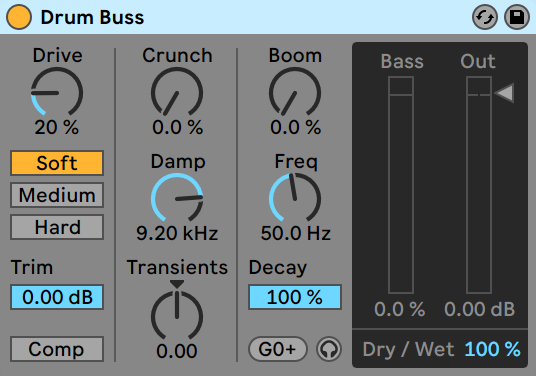The image size is (536, 376).
Task: Click the Out 0.00 dB readout
Action: click(x=479, y=309)
